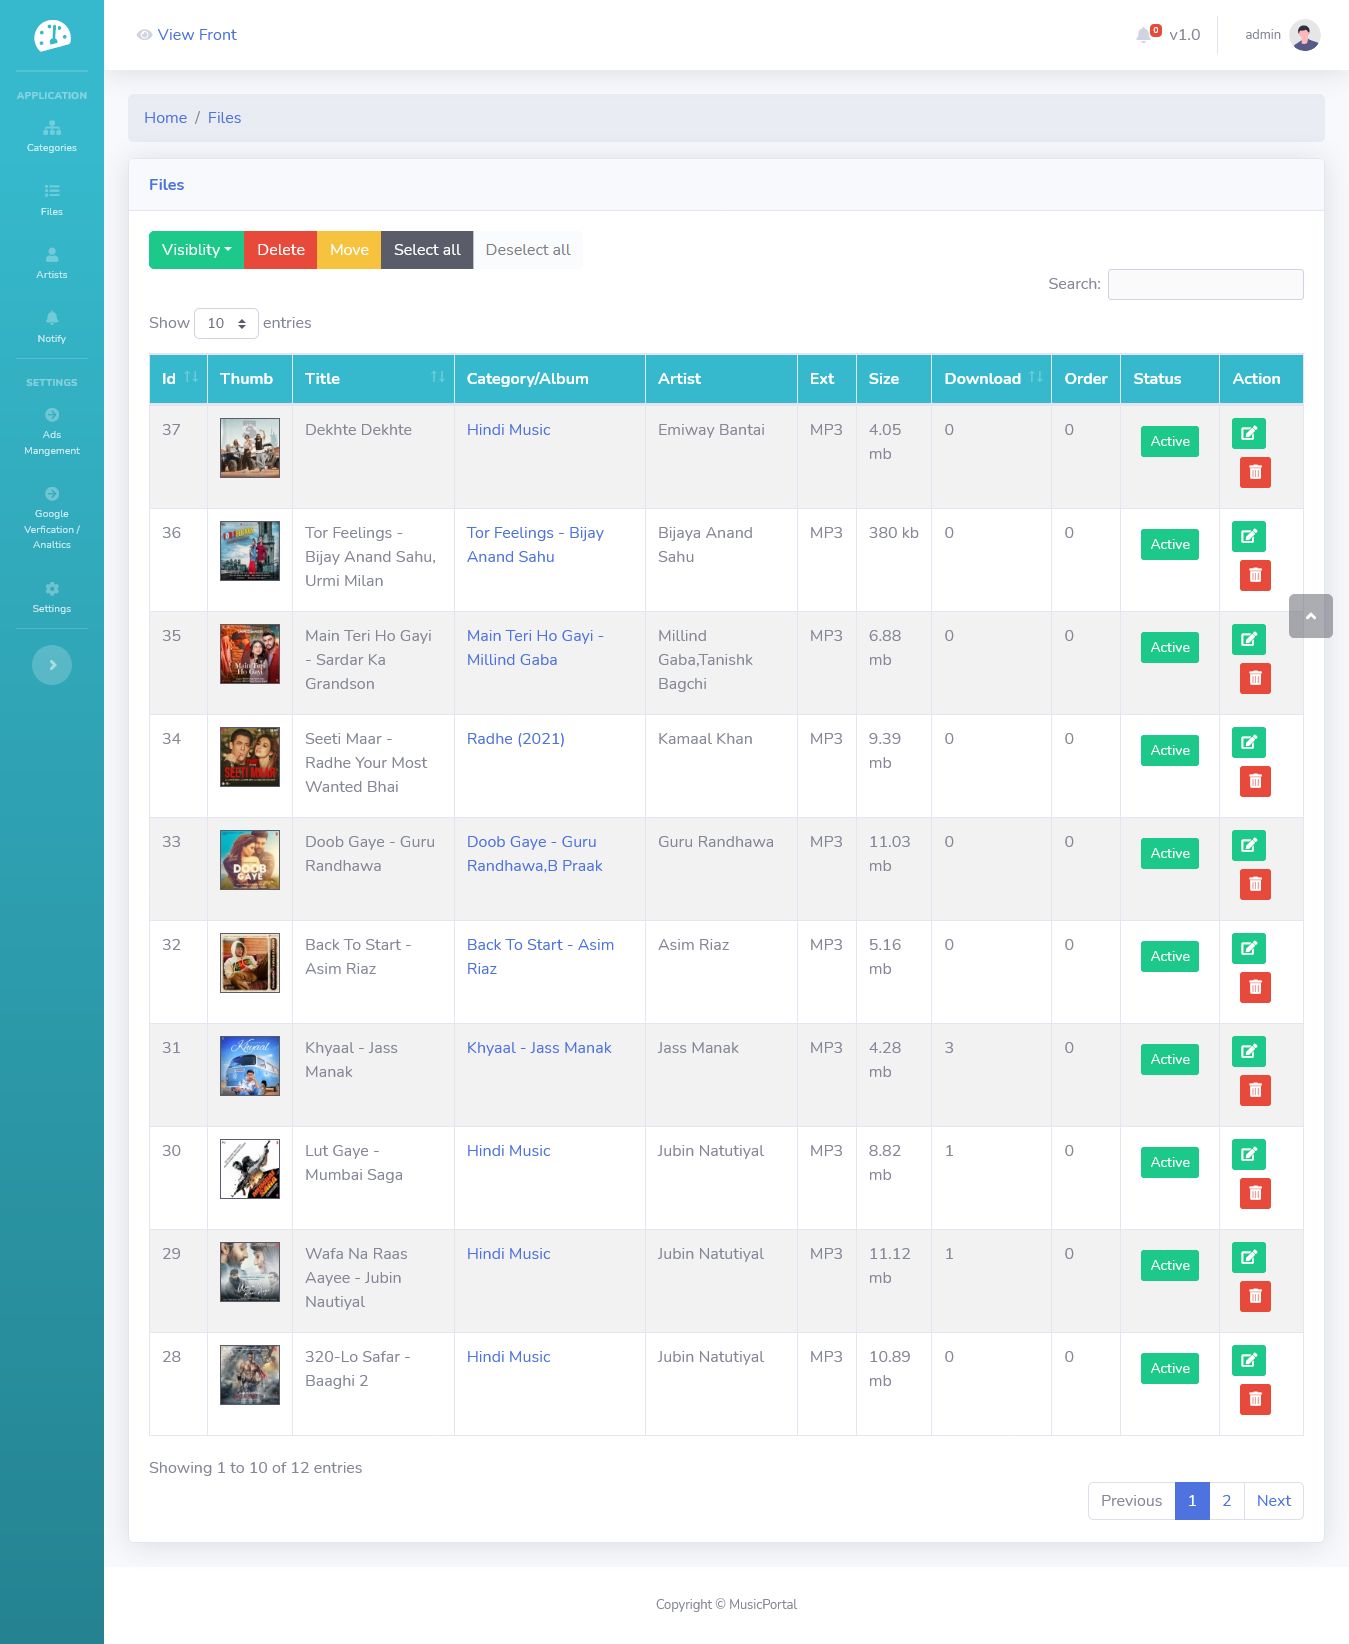The height and width of the screenshot is (1644, 1349).
Task: Open the Doob Gaye thumbnail image
Action: (x=250, y=860)
